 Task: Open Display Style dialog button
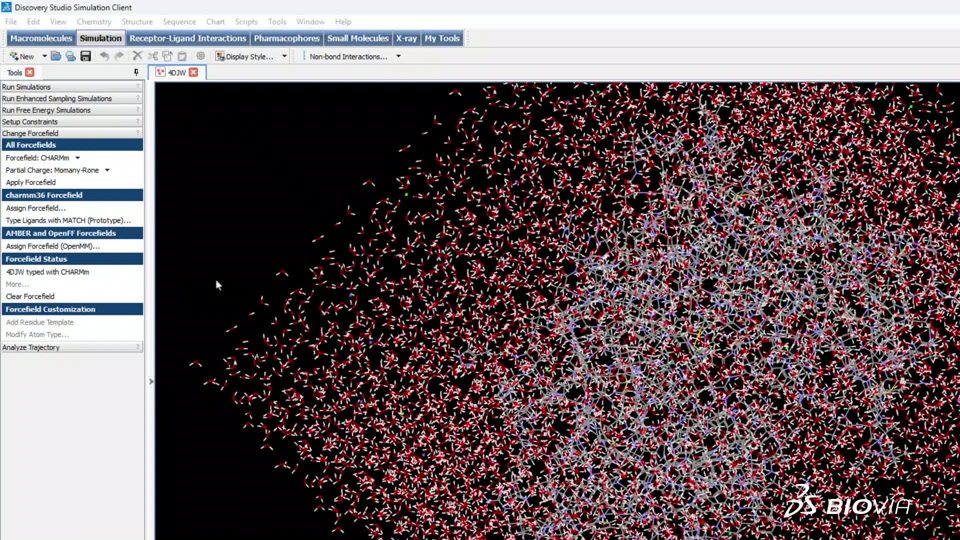click(x=244, y=56)
